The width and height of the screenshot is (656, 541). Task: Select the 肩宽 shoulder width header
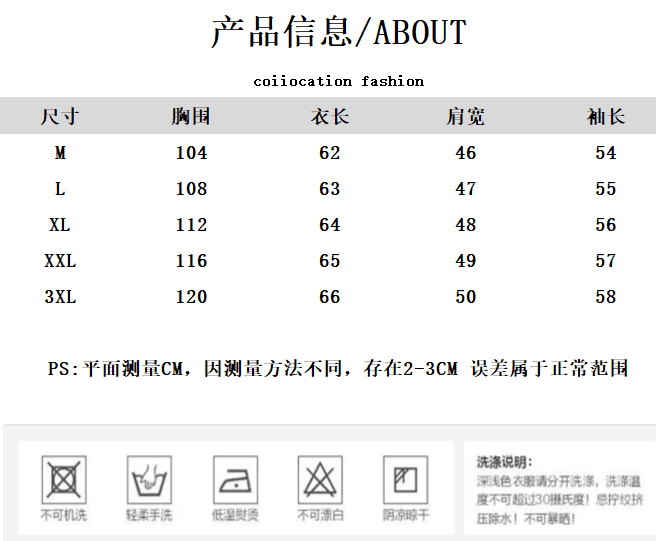(x=466, y=116)
